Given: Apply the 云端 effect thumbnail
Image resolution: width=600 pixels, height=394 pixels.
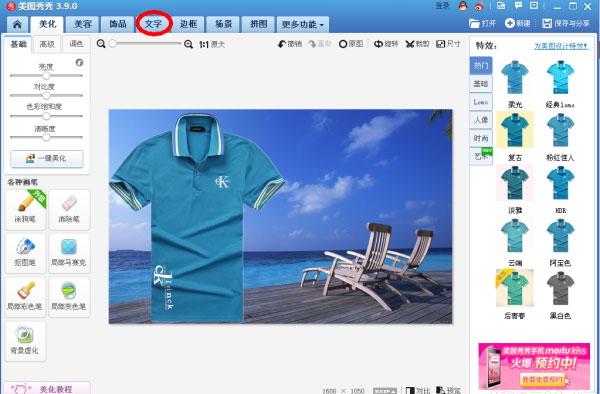Looking at the screenshot, I should (x=515, y=235).
